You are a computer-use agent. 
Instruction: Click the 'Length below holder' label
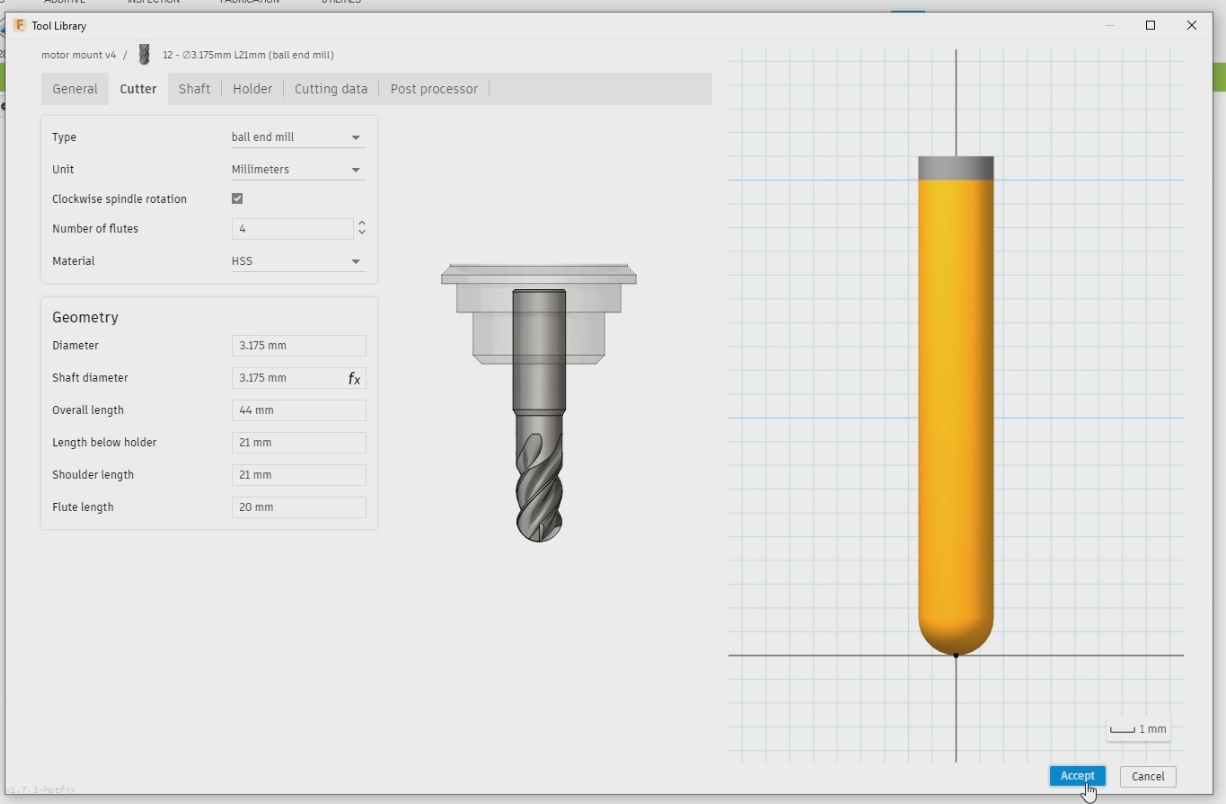tap(104, 442)
